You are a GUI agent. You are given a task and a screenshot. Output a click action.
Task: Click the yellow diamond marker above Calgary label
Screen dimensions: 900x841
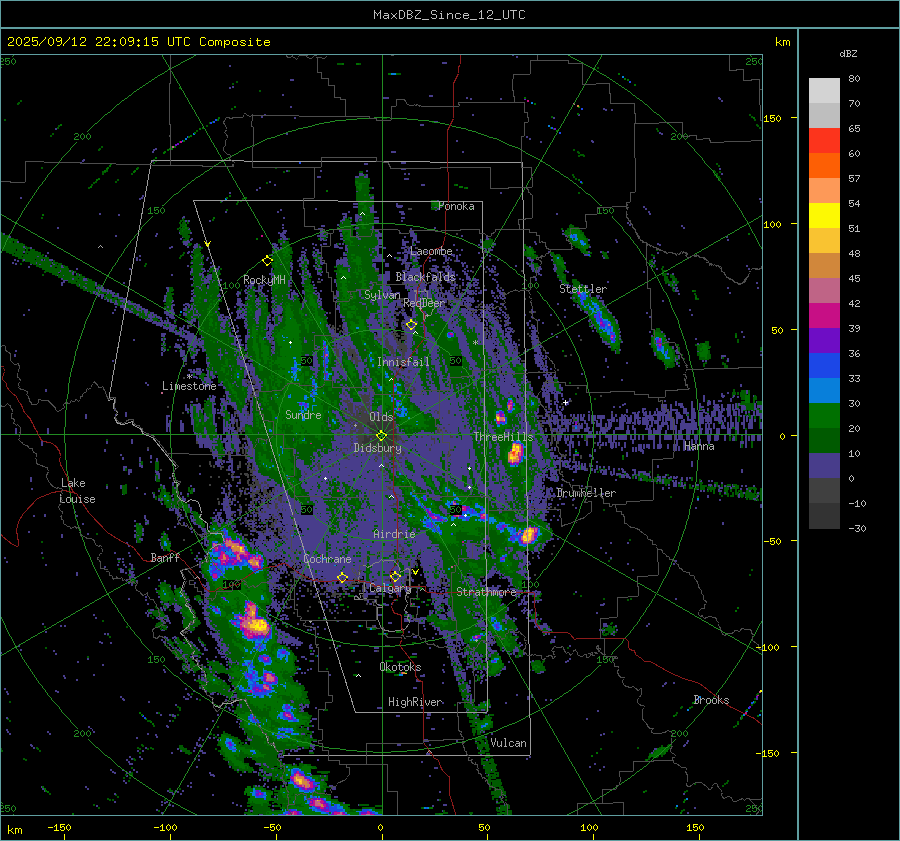click(x=395, y=576)
